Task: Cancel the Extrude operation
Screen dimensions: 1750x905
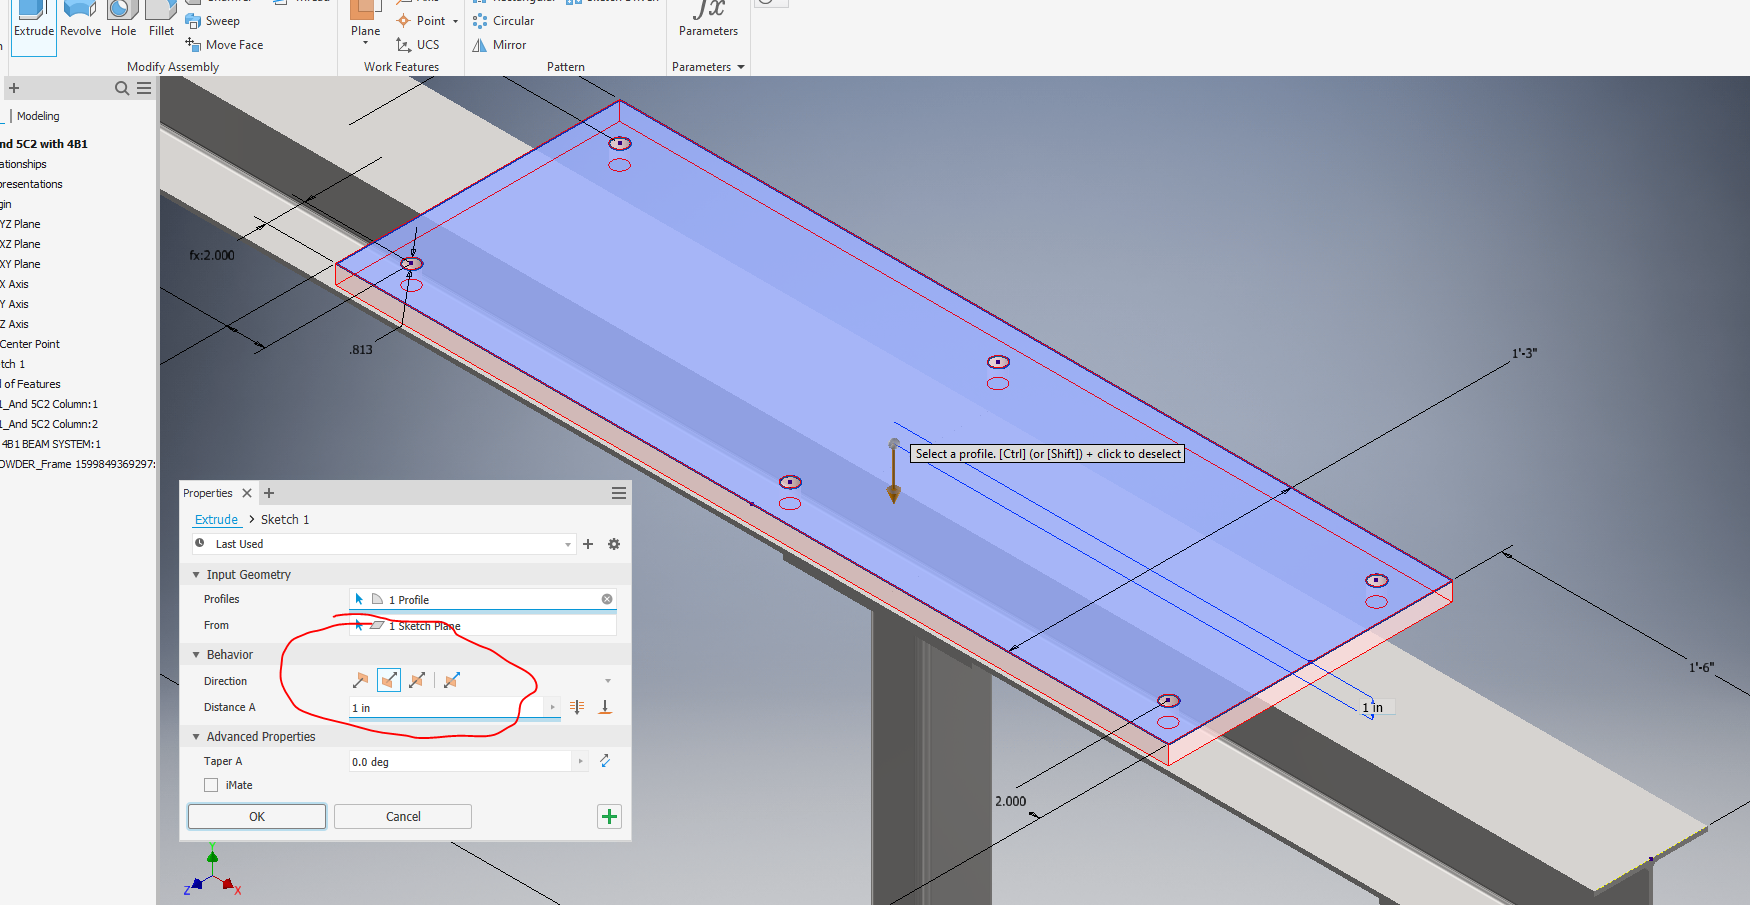Action: (x=402, y=816)
